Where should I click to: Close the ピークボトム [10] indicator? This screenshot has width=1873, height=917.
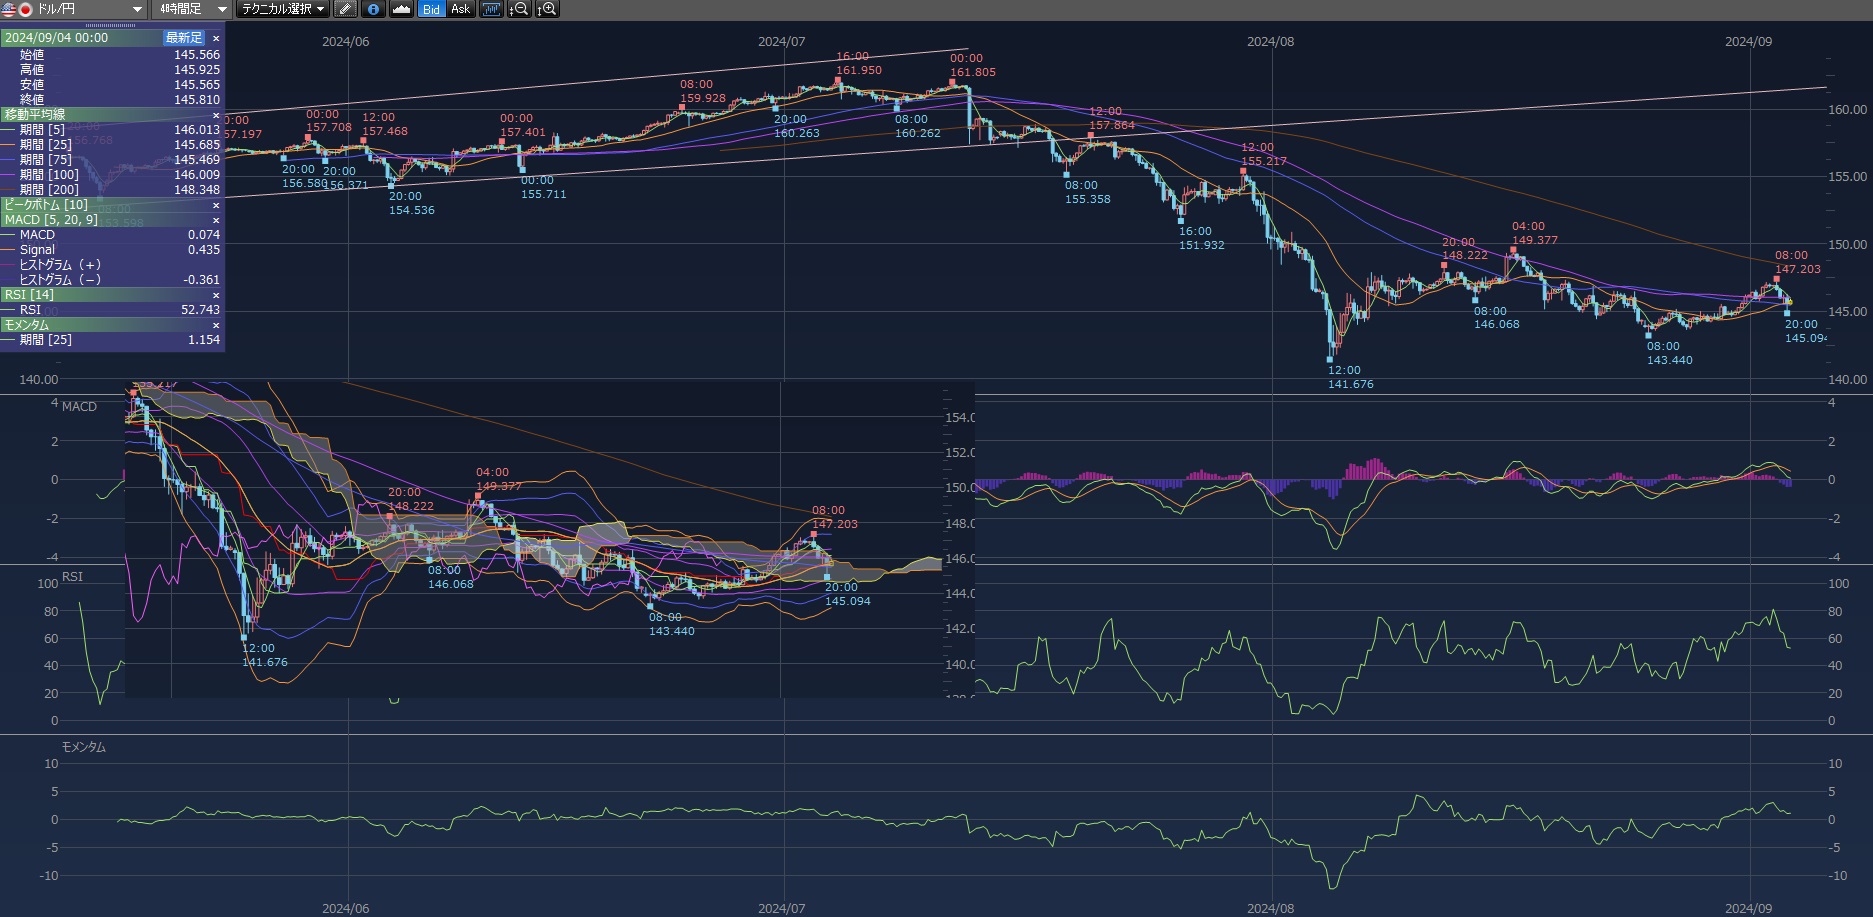tap(216, 205)
